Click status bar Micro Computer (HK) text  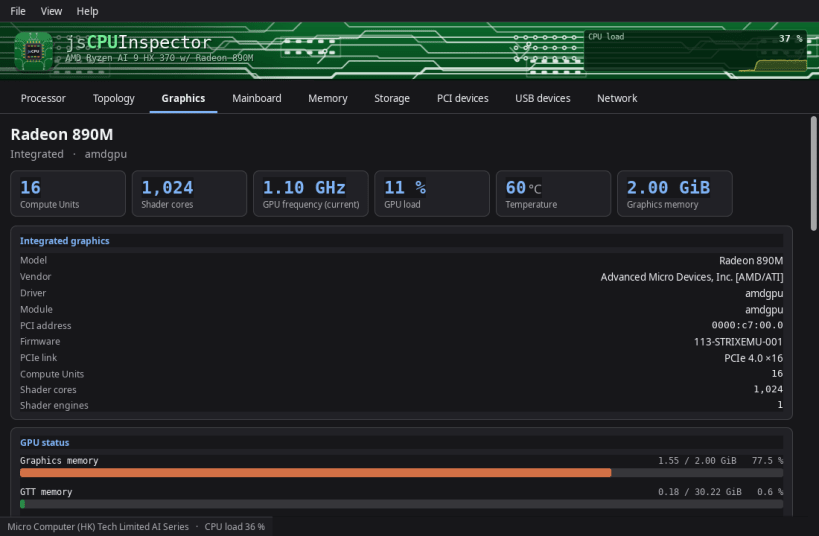[x=98, y=527]
